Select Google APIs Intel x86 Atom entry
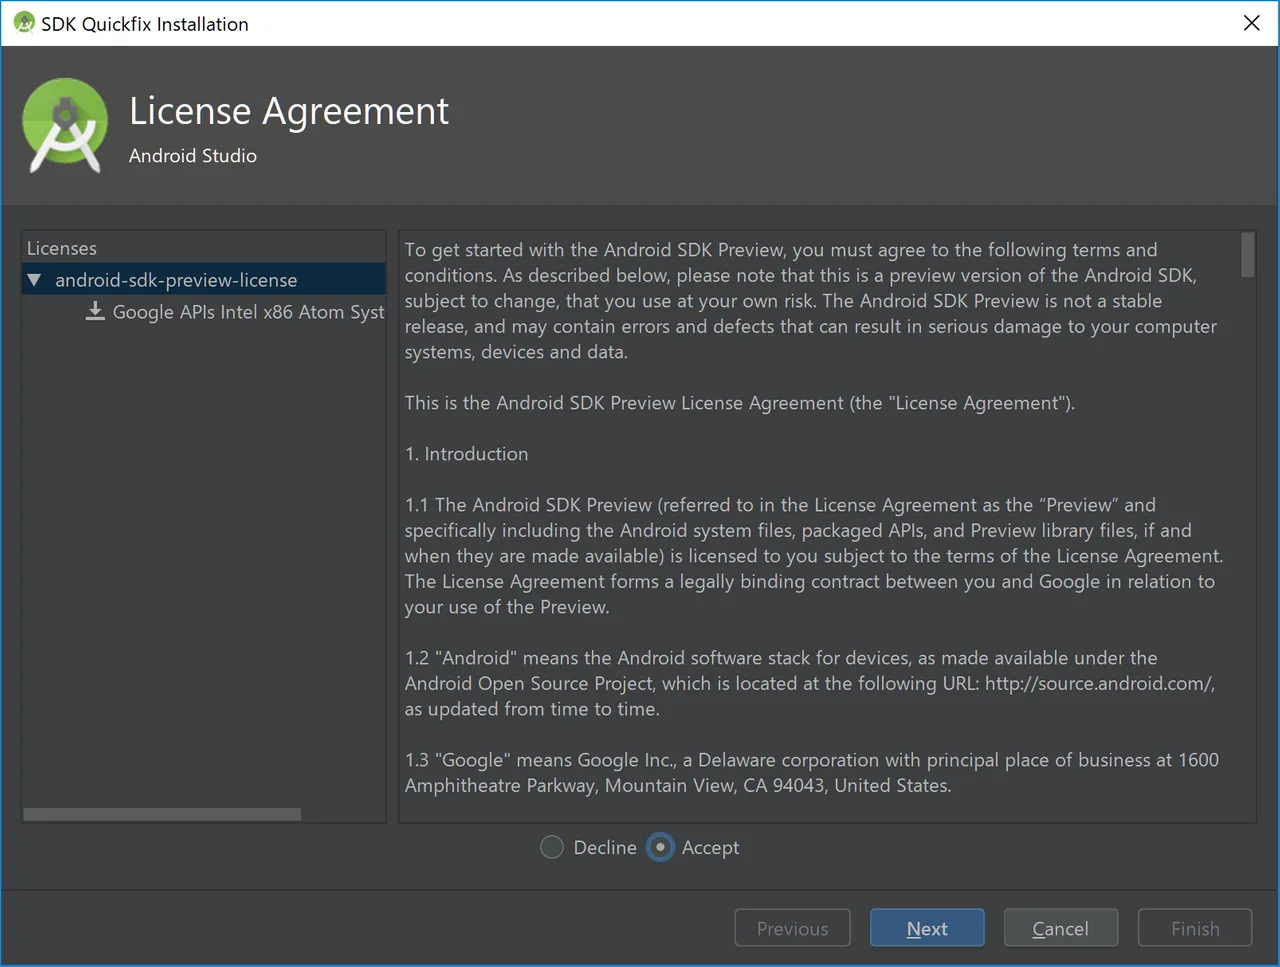The image size is (1280, 967). tap(248, 312)
